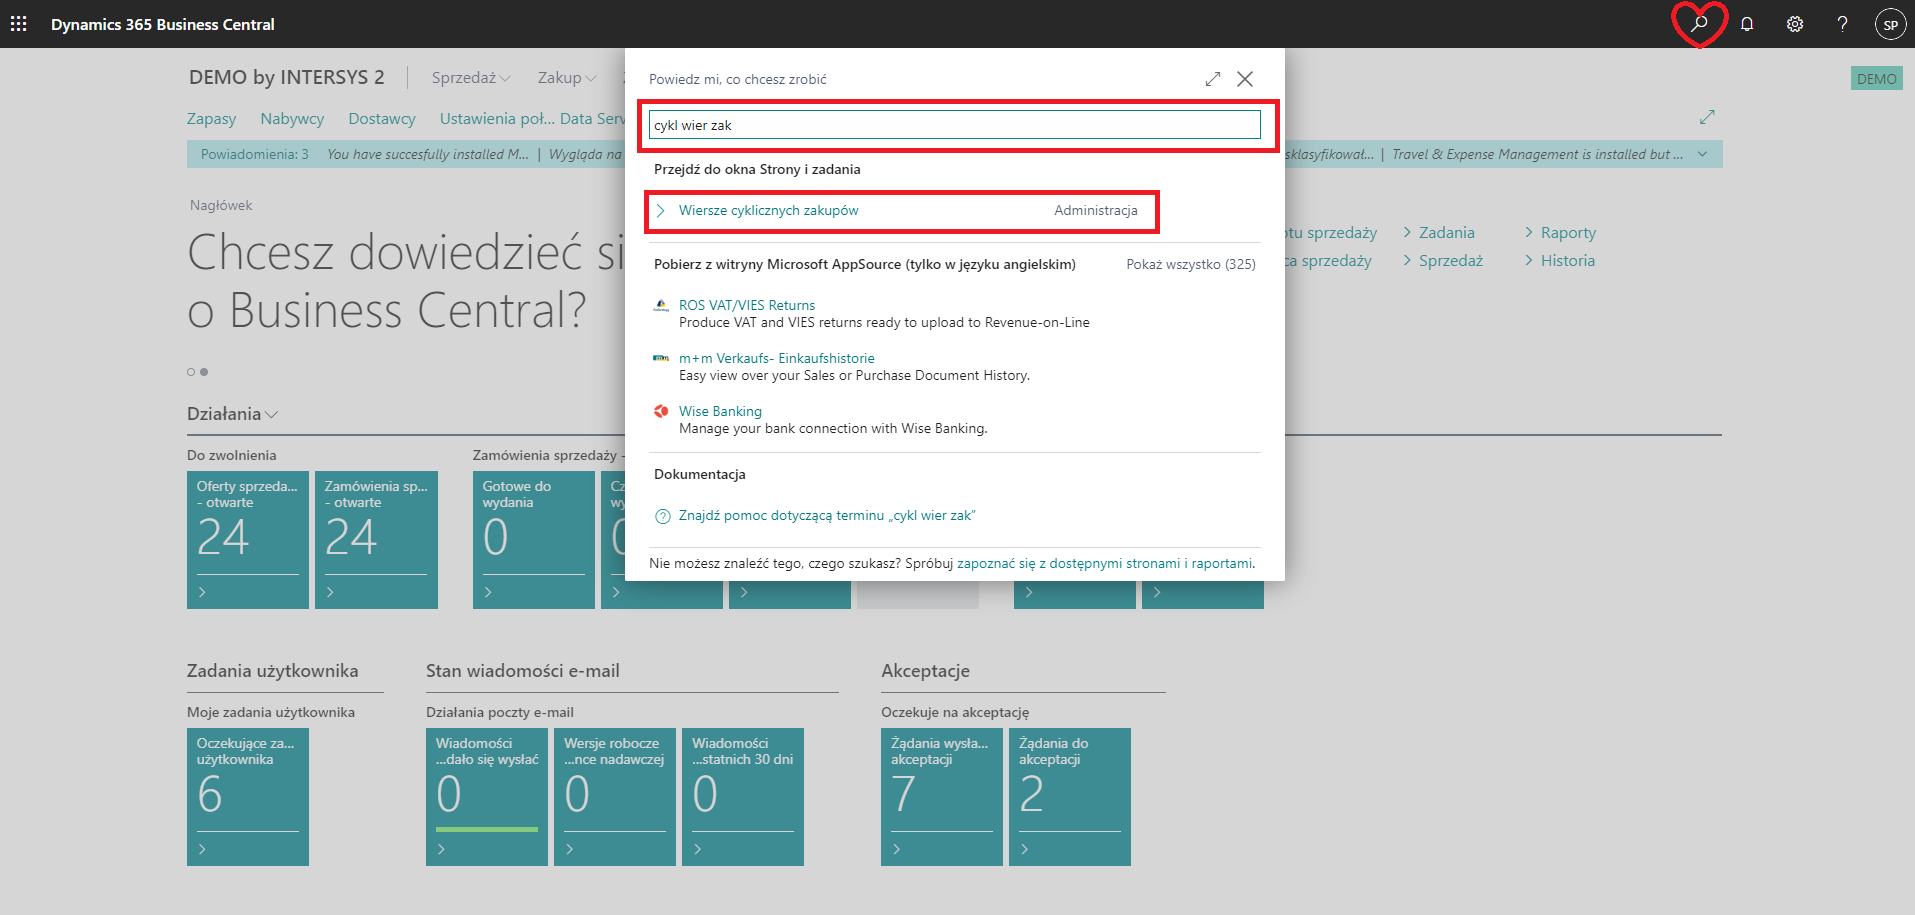Expand the notifications bar dropdown arrow
The width and height of the screenshot is (1915, 915).
point(1702,154)
